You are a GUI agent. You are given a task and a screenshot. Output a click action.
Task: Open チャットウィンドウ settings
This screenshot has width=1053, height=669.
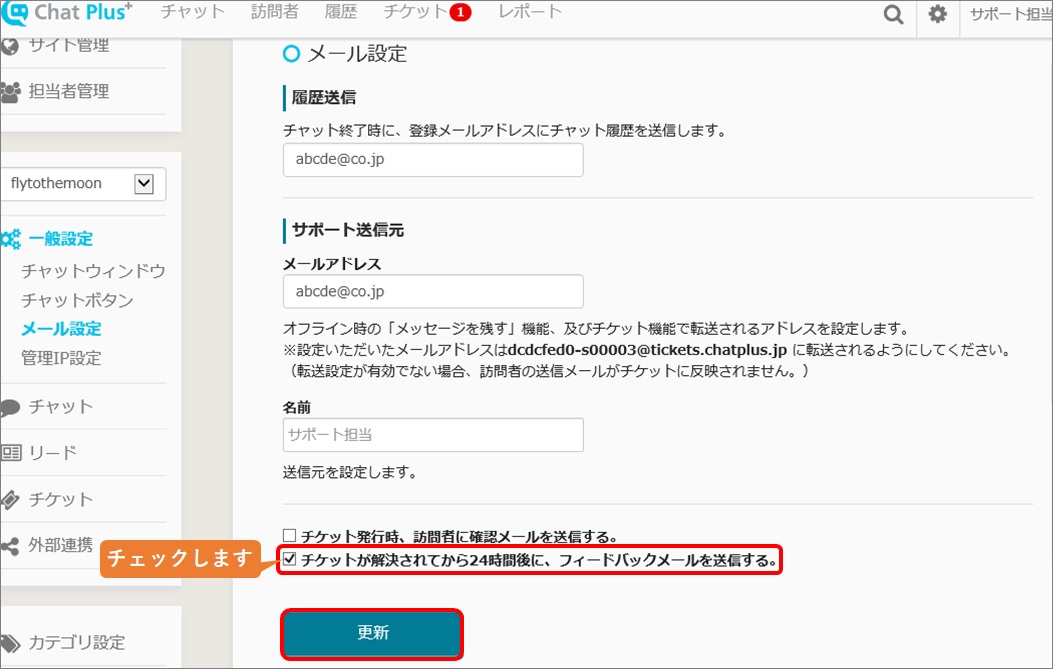pyautogui.click(x=93, y=271)
